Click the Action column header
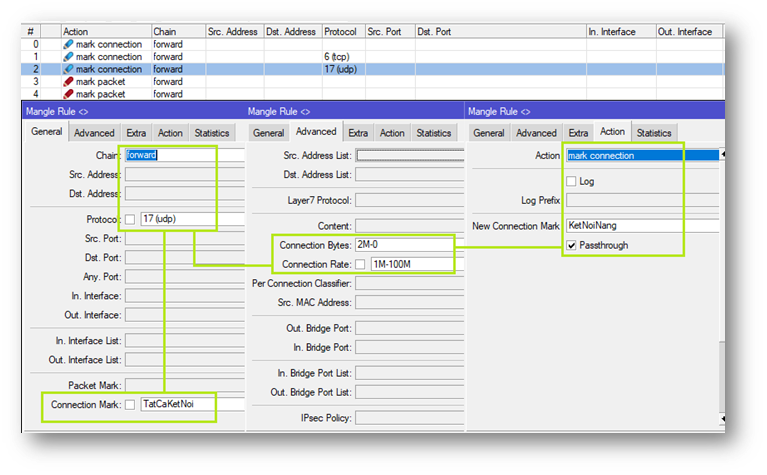Viewport: 767px width, 475px height. click(106, 31)
